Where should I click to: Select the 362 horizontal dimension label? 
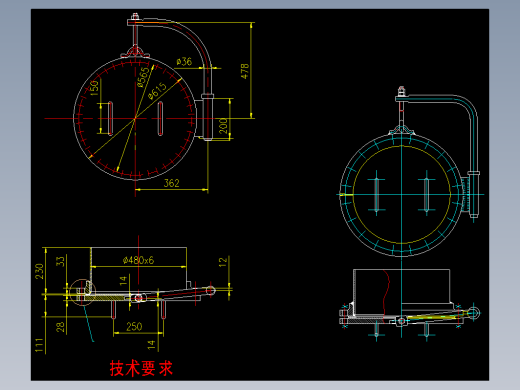(171, 183)
